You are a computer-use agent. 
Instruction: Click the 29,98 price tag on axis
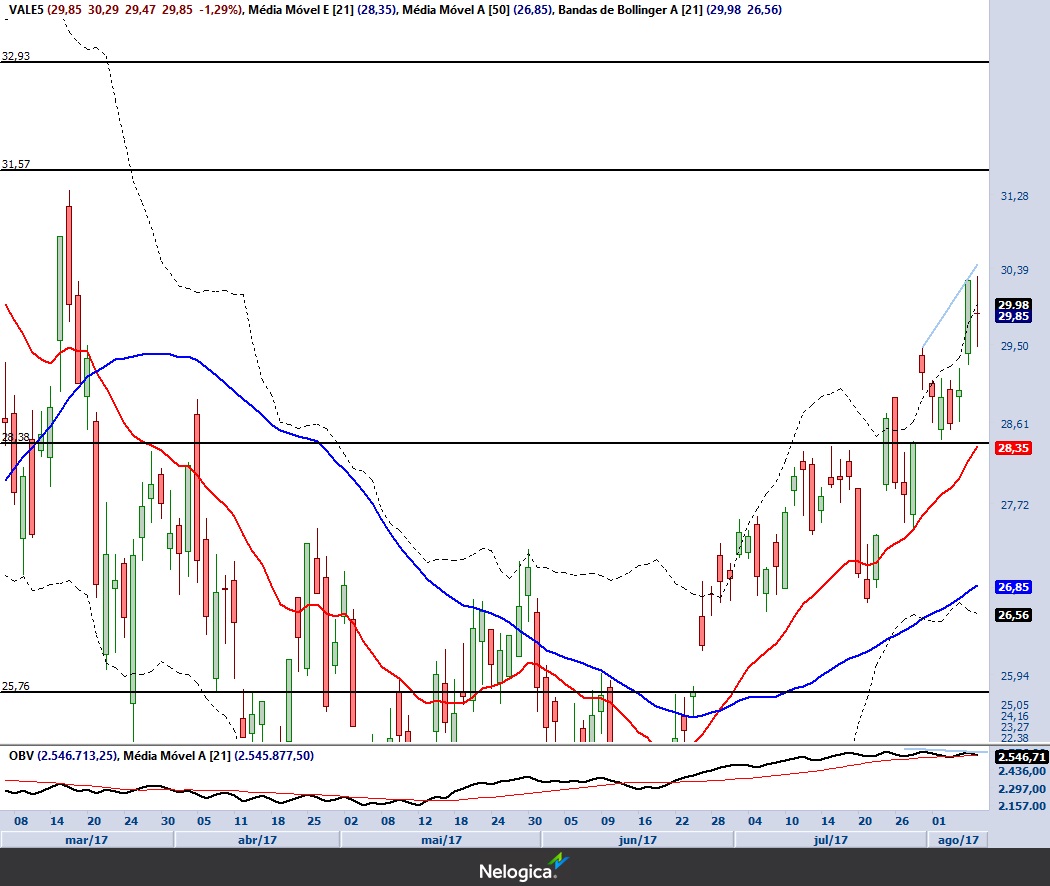point(1013,305)
